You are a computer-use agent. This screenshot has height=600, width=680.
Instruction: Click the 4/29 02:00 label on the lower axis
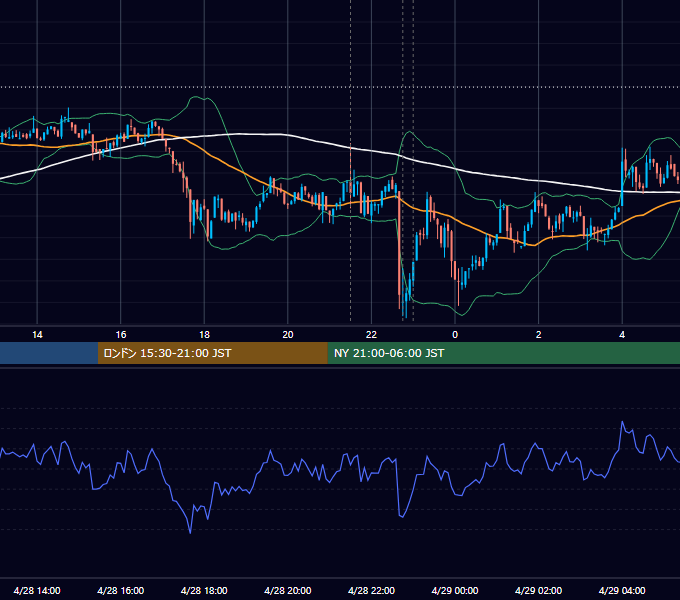pyautogui.click(x=539, y=590)
